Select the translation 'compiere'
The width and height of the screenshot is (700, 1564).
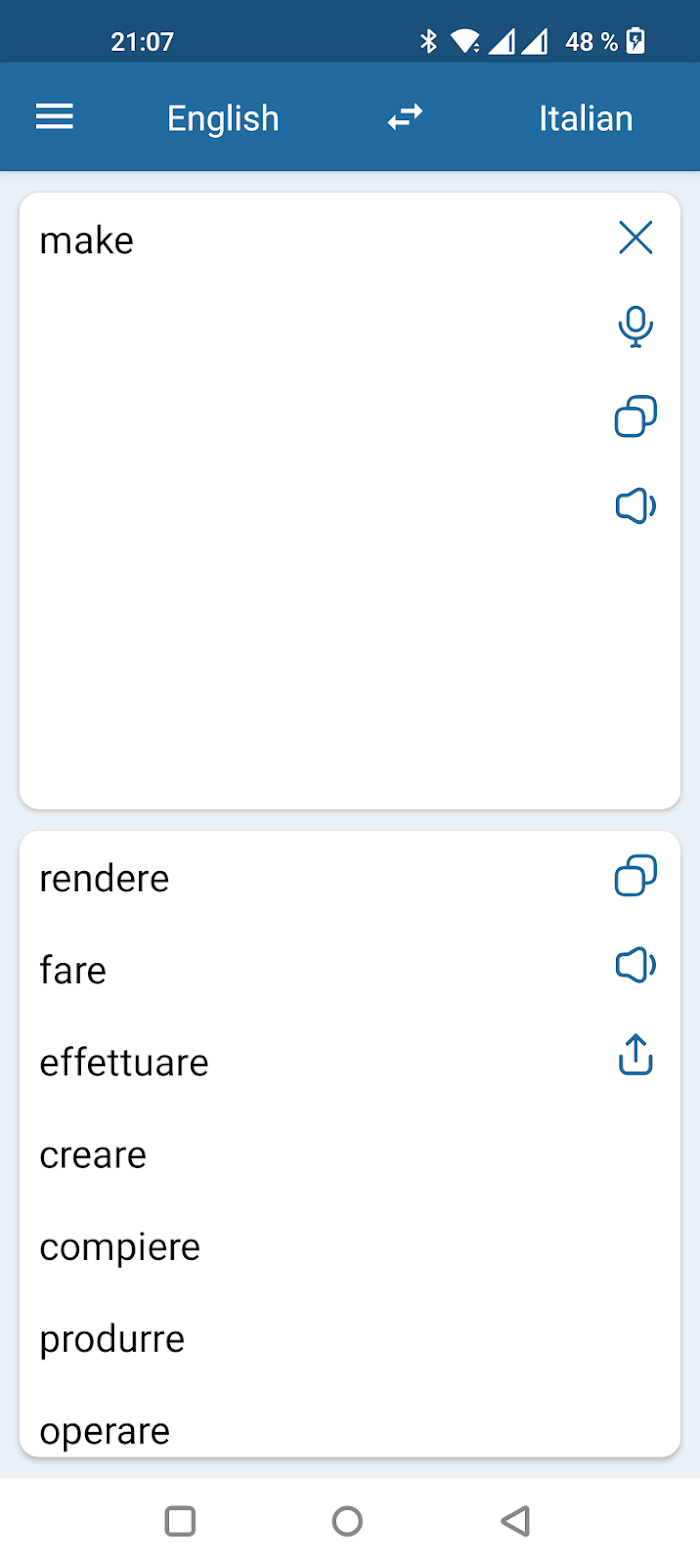[120, 1247]
